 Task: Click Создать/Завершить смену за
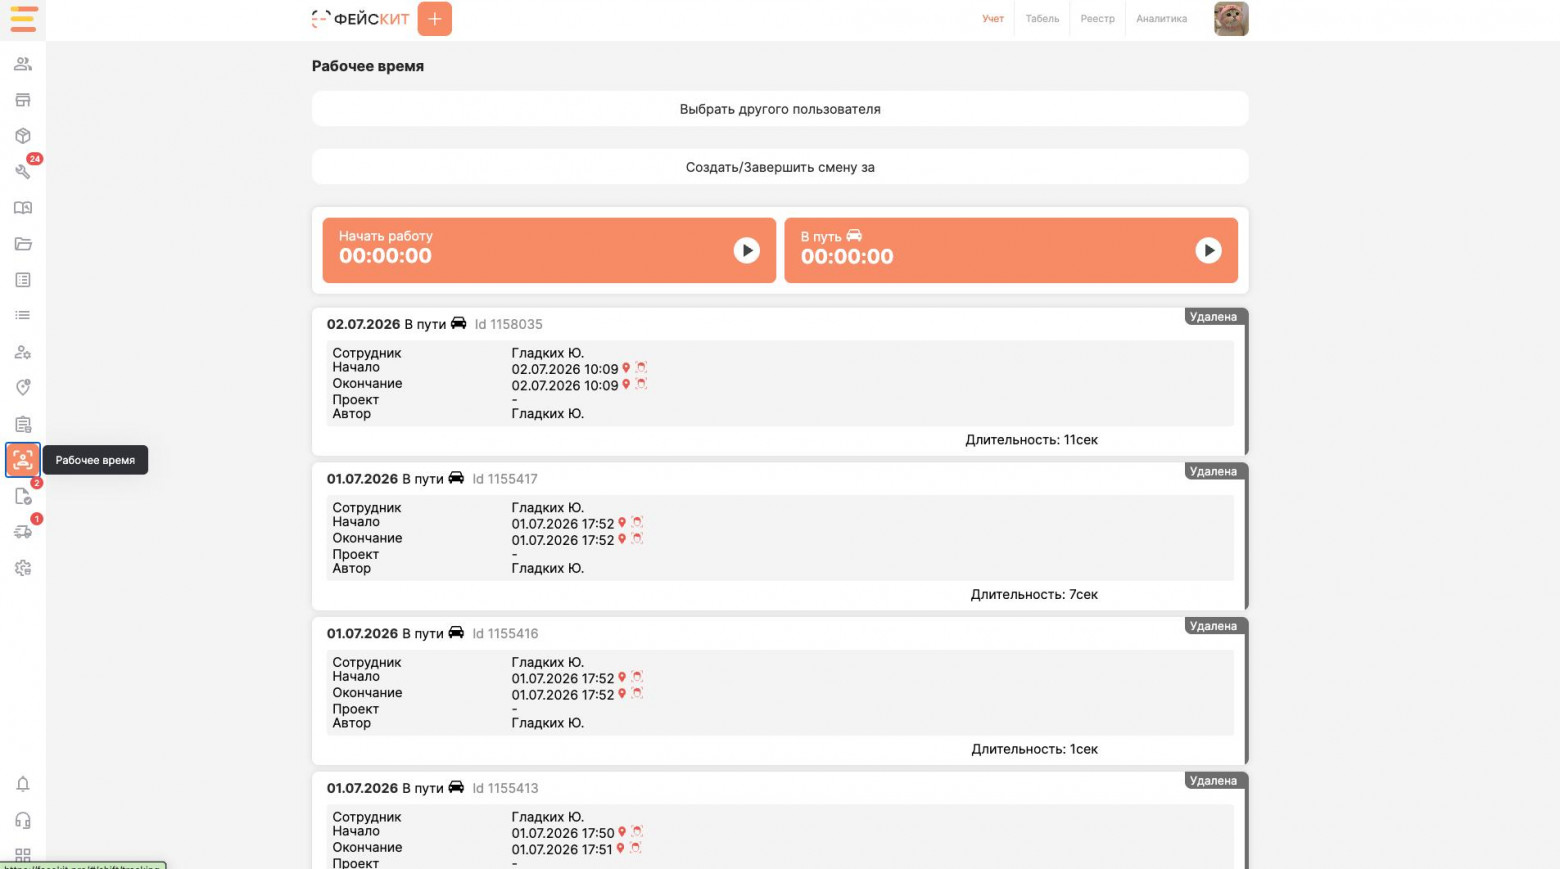(780, 167)
